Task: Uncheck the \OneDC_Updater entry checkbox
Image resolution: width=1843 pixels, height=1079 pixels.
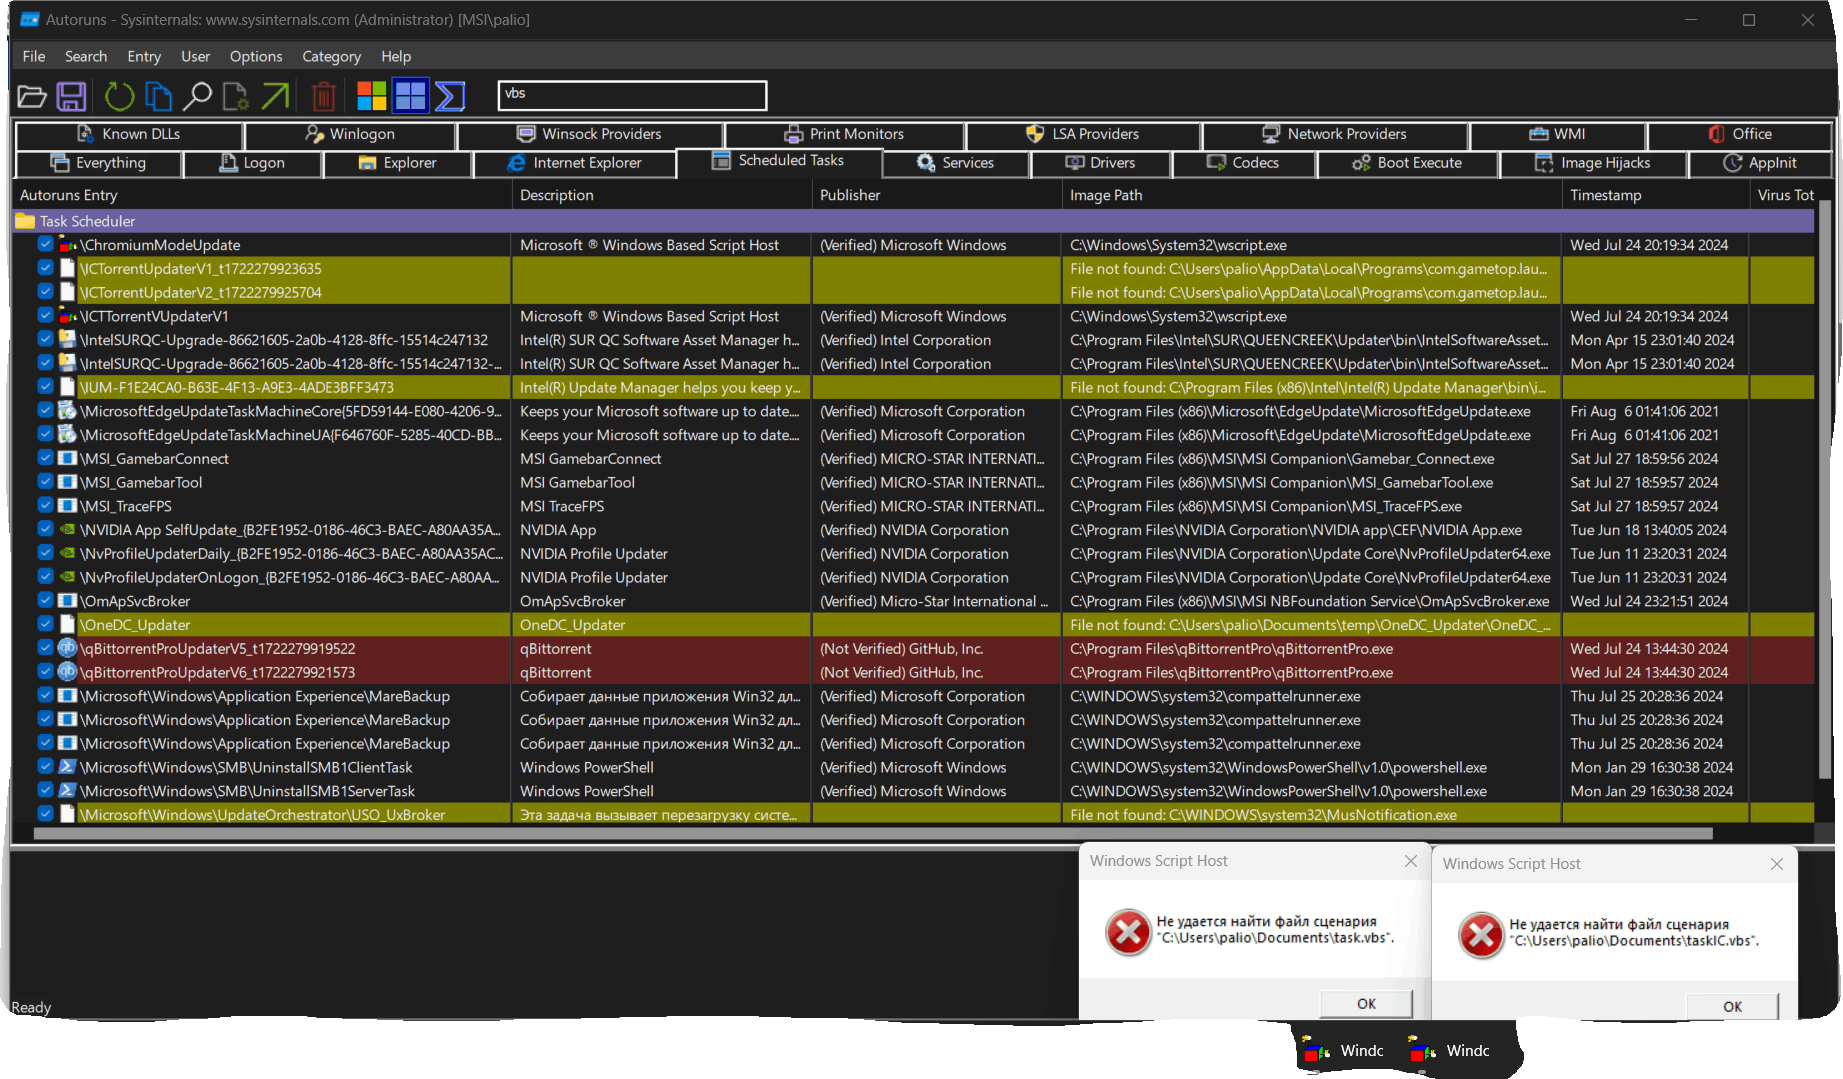Action: (x=46, y=624)
